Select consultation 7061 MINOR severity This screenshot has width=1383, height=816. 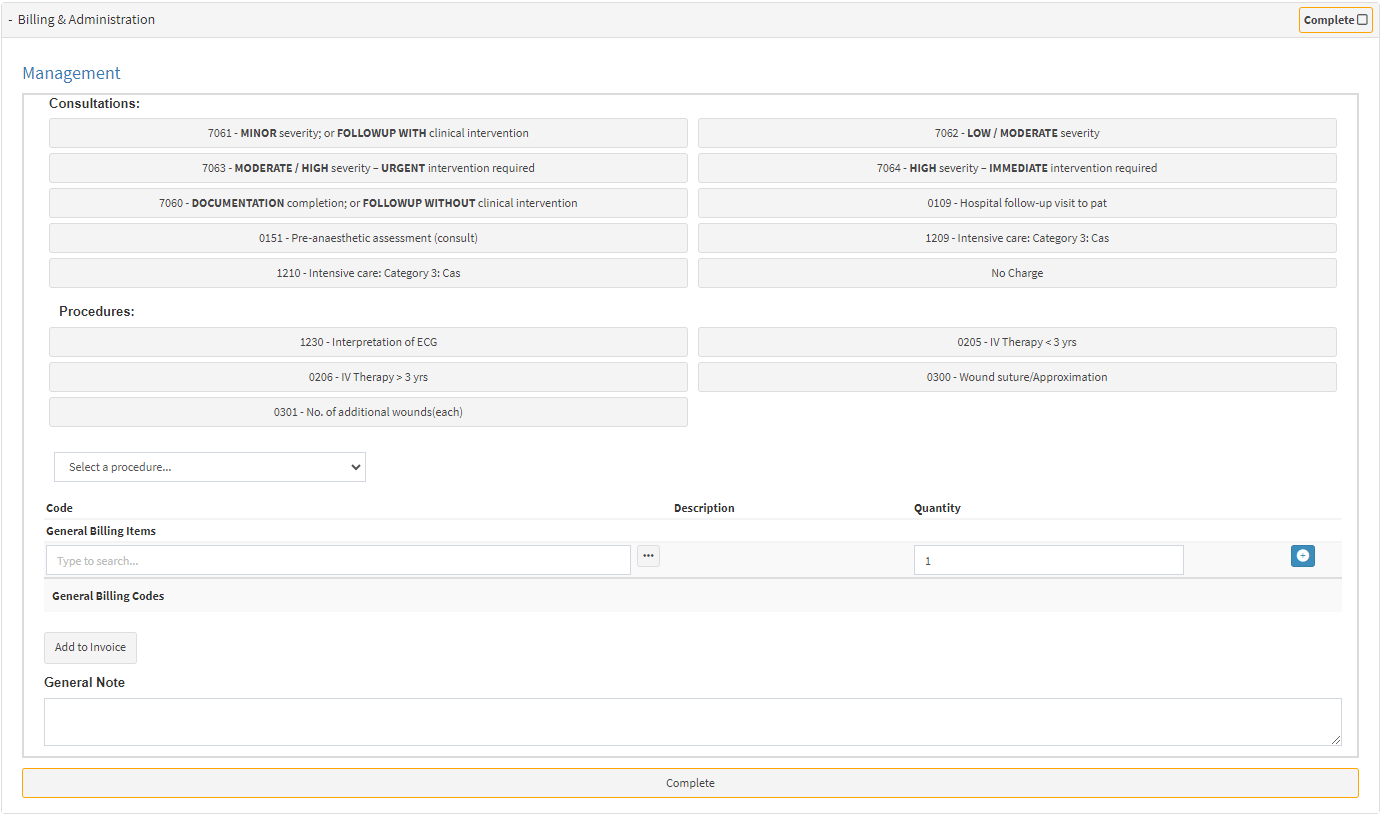click(x=368, y=133)
